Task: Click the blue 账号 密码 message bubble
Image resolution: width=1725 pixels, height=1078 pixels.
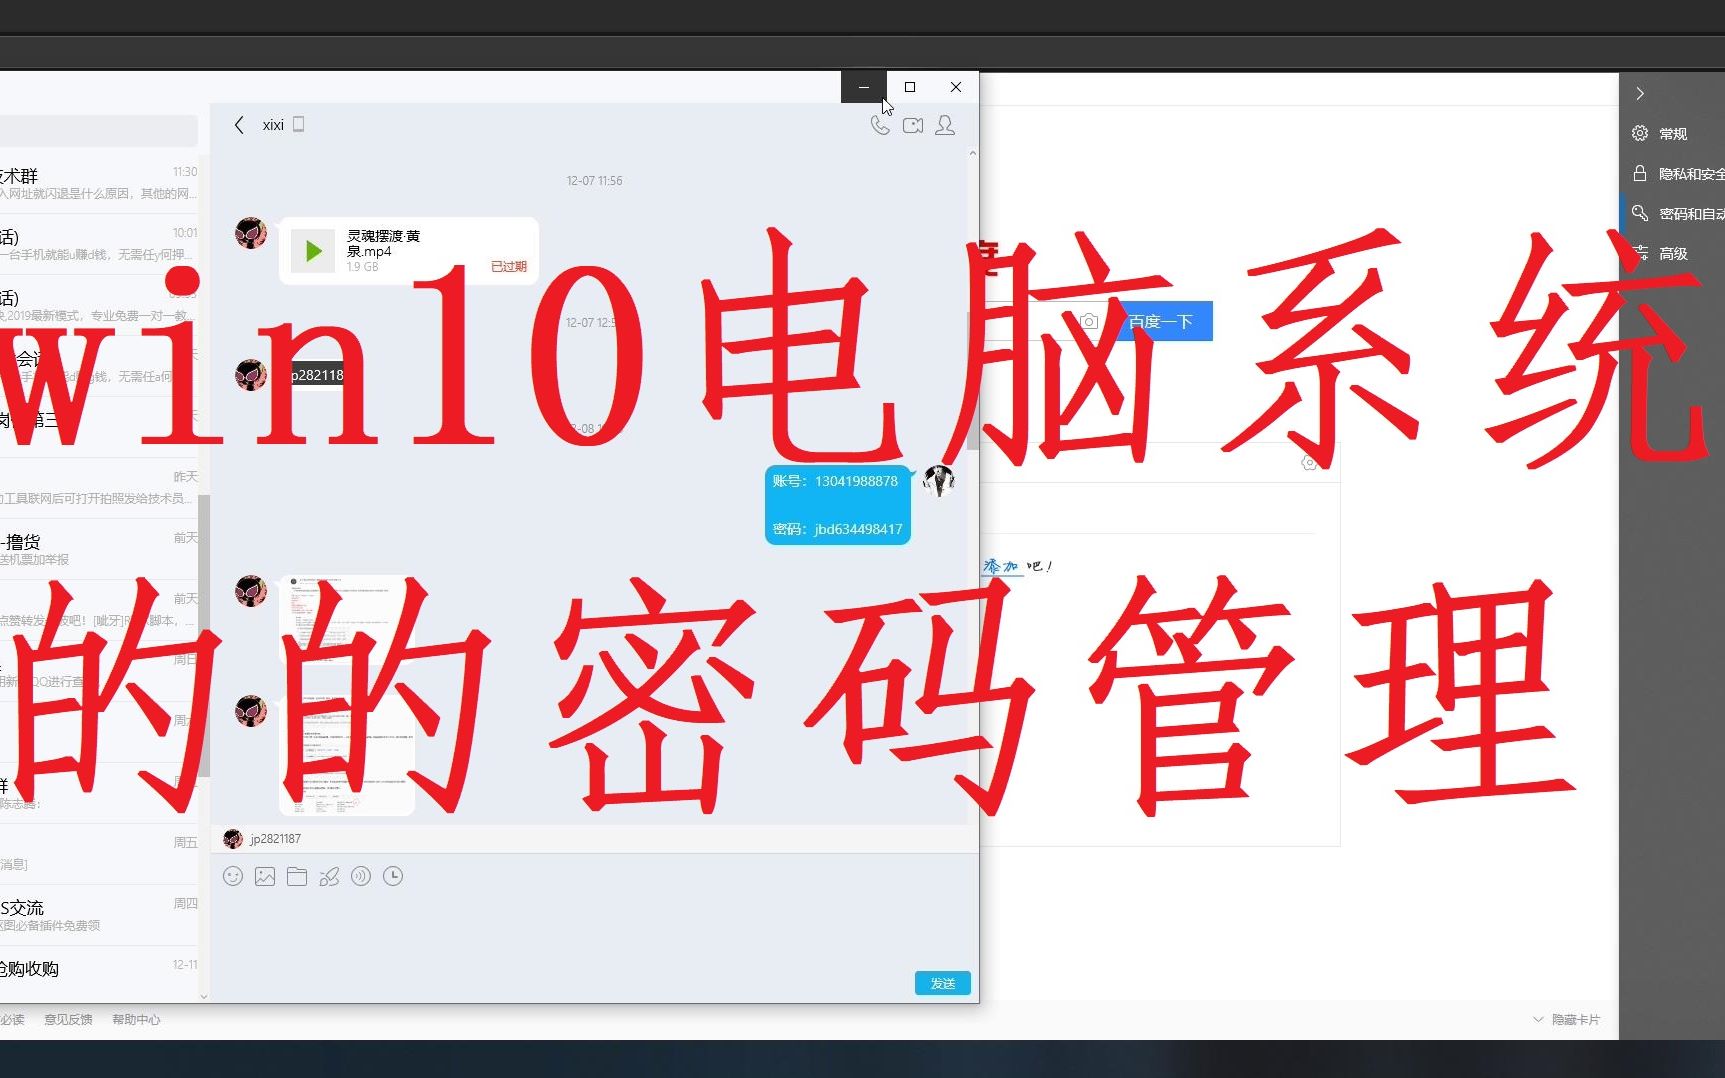Action: (x=837, y=505)
